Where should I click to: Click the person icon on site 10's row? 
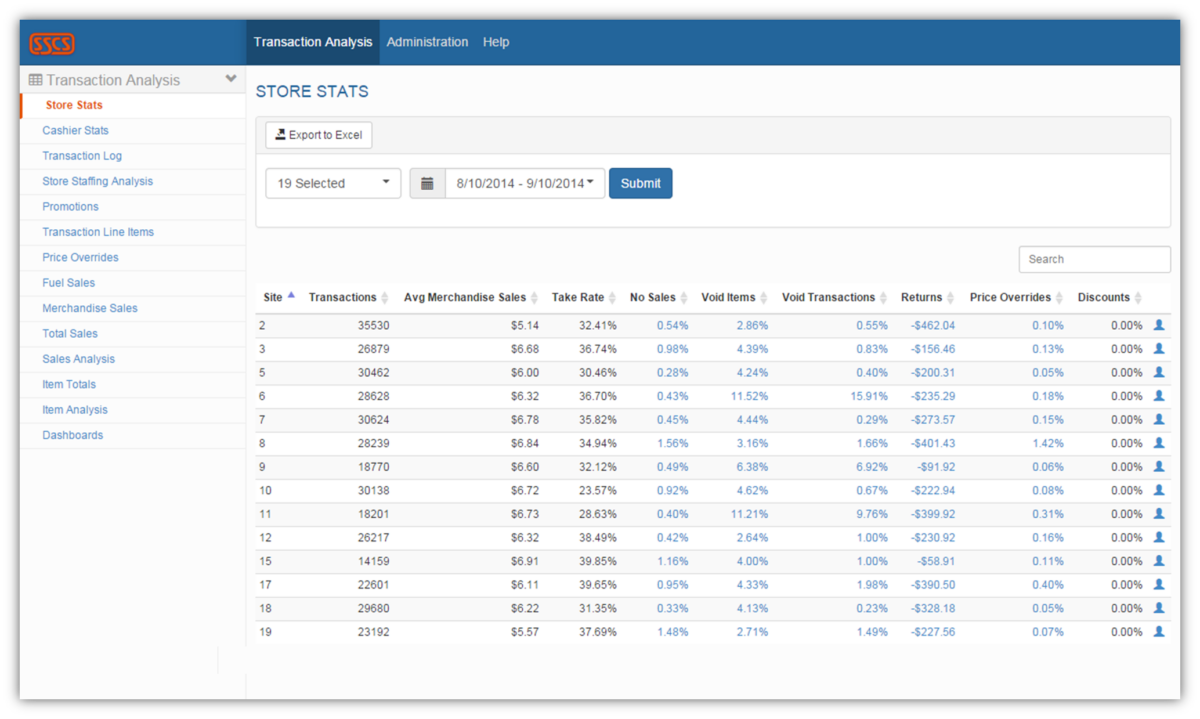point(1160,490)
